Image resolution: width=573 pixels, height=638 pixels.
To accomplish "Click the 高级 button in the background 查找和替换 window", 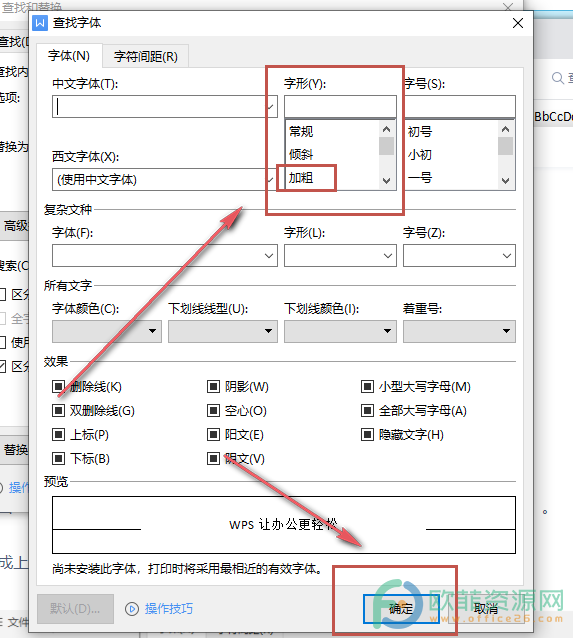I will click(x=15, y=225).
